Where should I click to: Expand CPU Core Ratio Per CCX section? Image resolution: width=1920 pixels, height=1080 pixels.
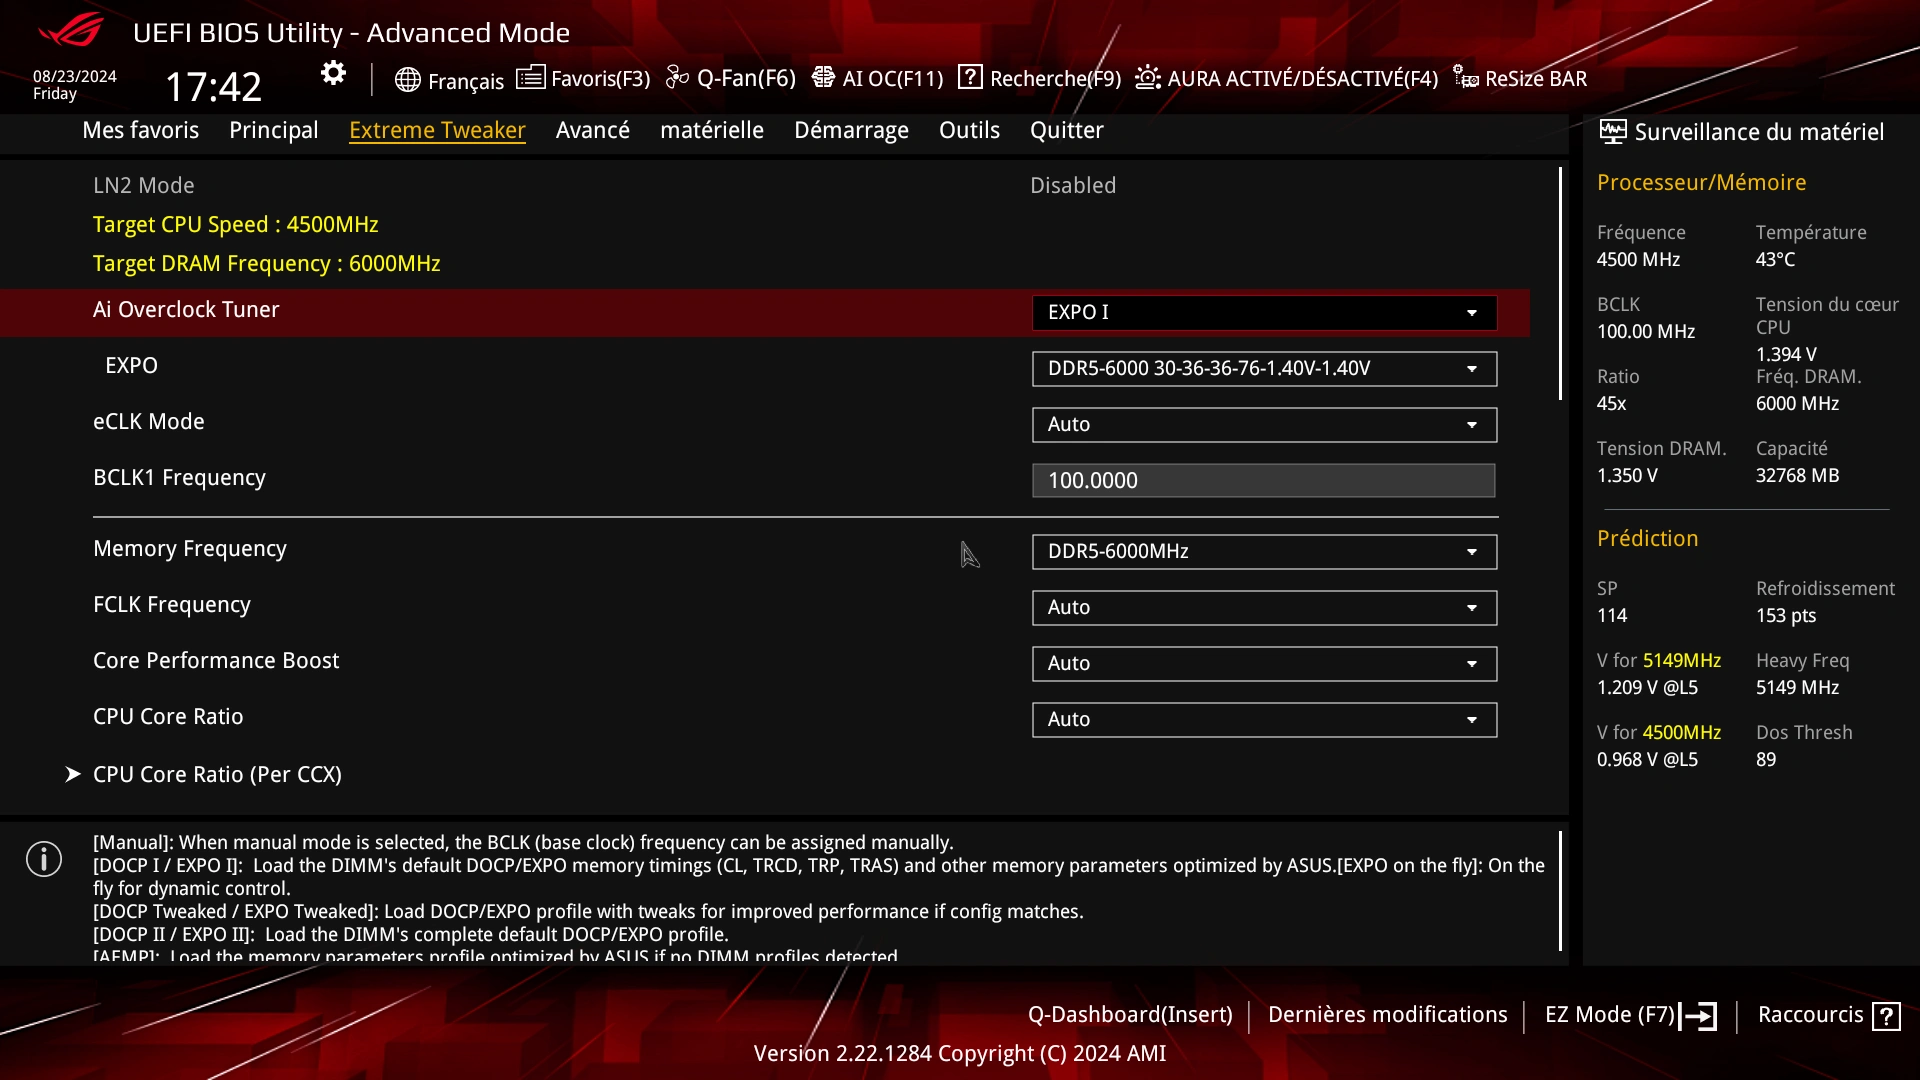(216, 774)
